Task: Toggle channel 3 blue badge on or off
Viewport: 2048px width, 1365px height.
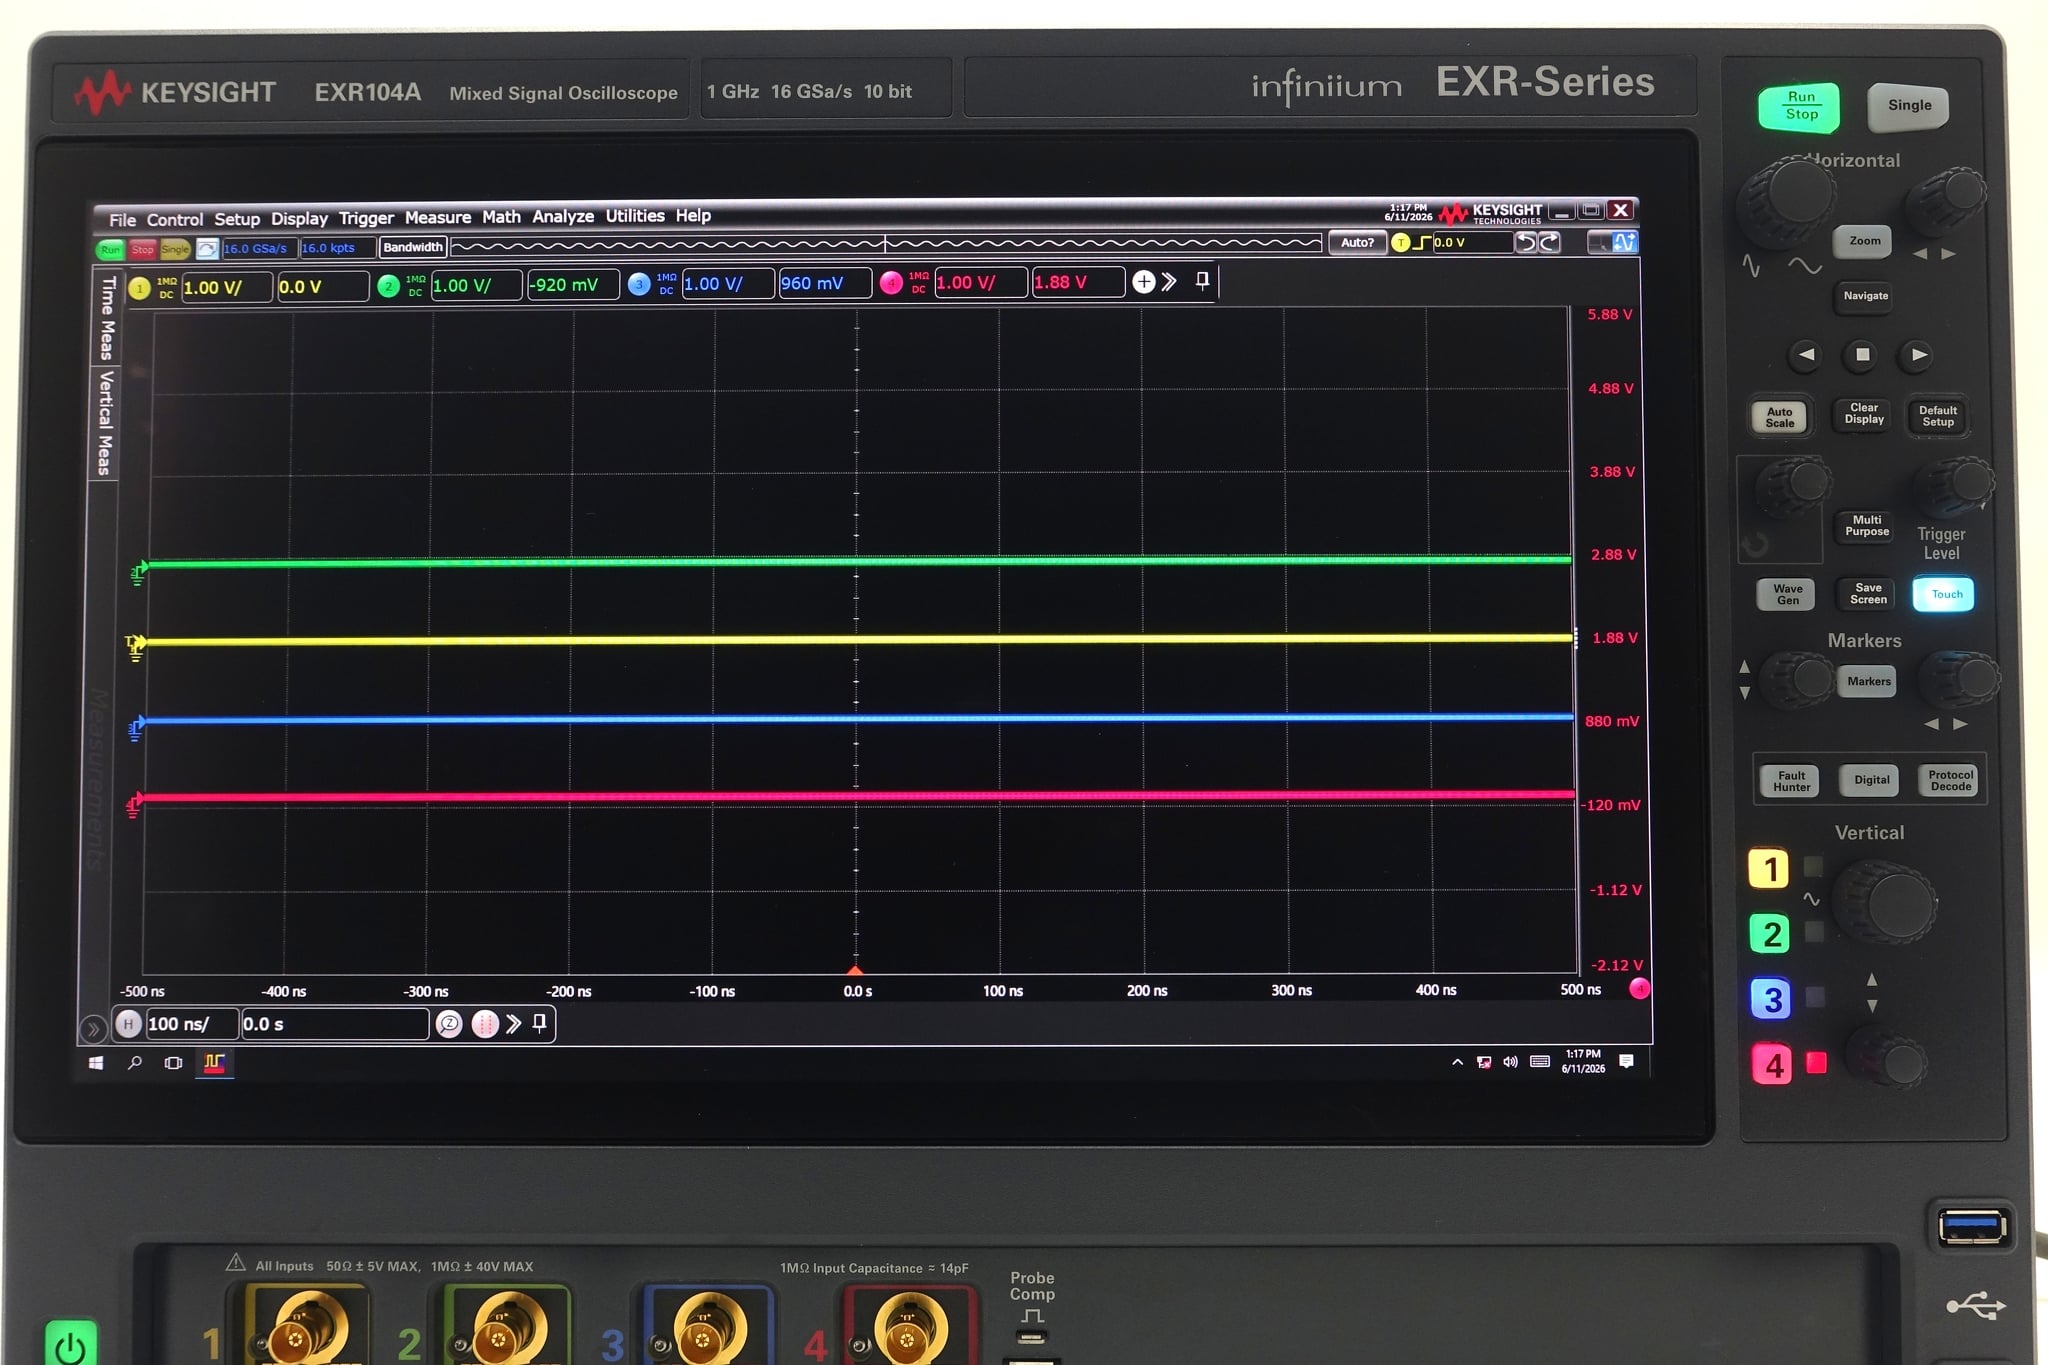Action: [x=639, y=284]
